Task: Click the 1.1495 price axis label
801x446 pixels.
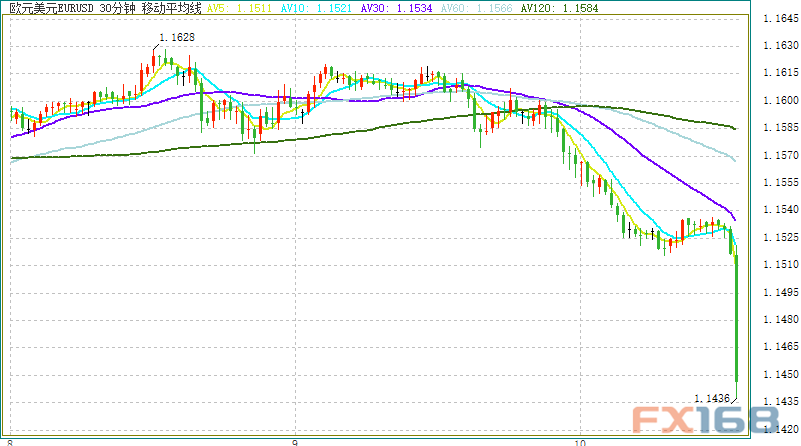Action: point(781,292)
